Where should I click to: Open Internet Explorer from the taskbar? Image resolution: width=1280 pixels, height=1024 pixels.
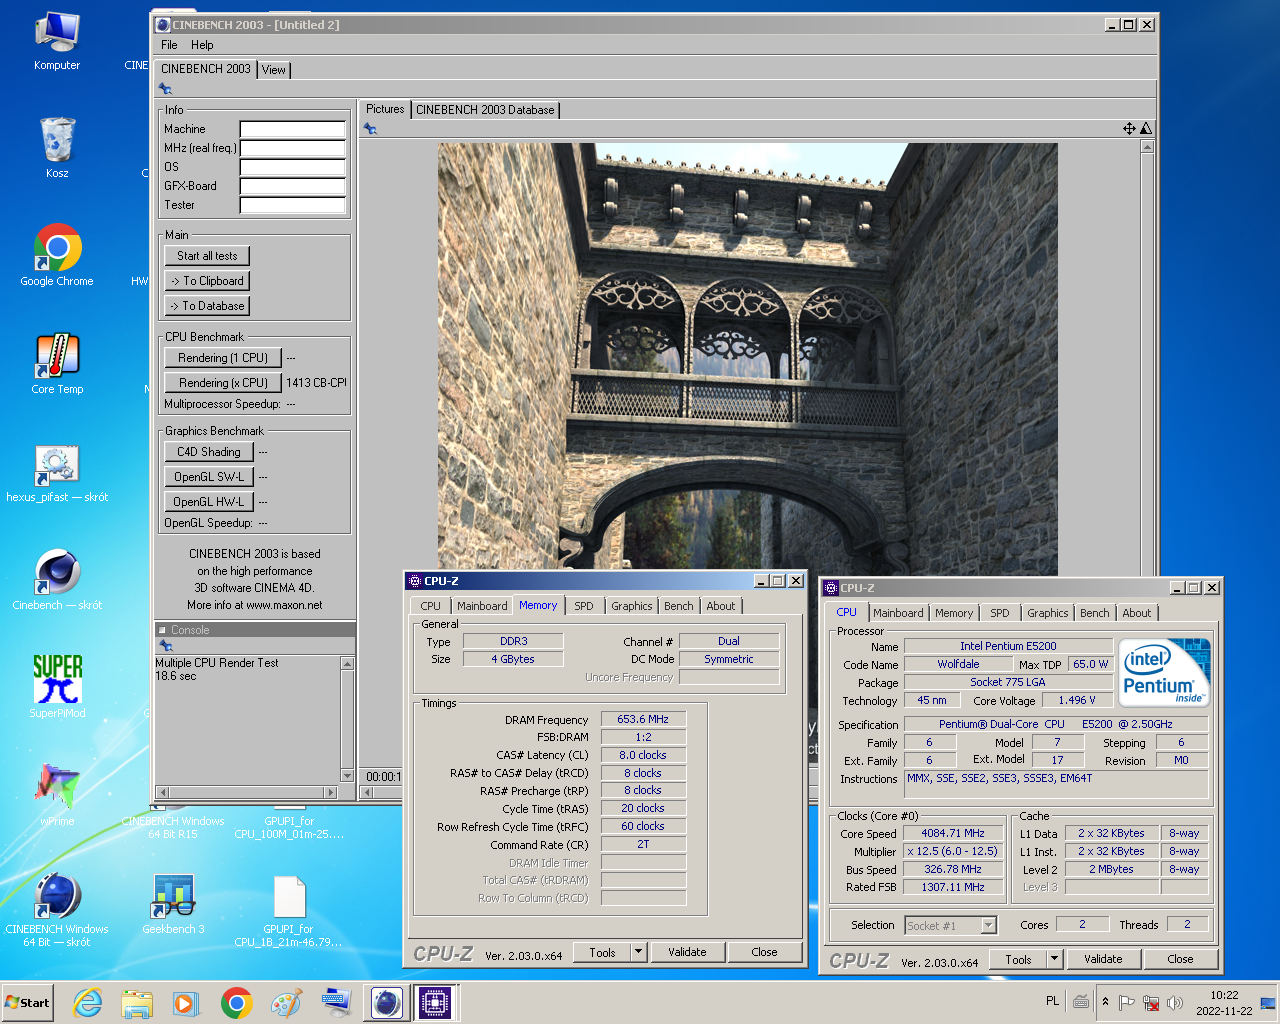tap(88, 1003)
